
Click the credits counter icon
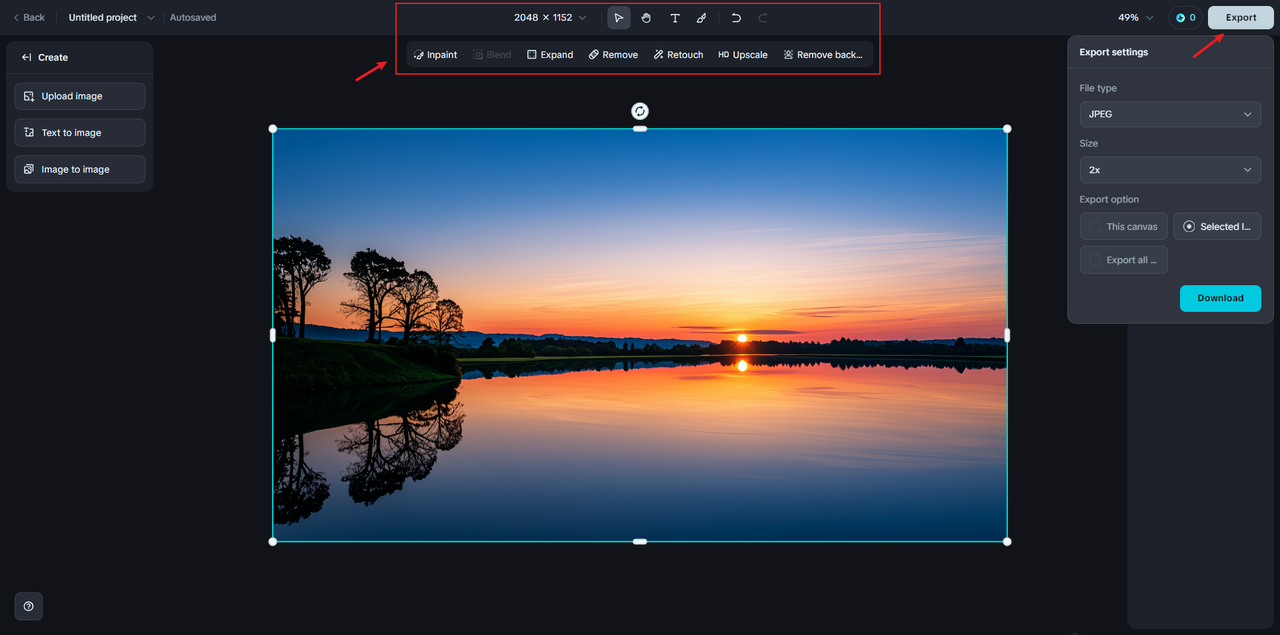[1186, 18]
